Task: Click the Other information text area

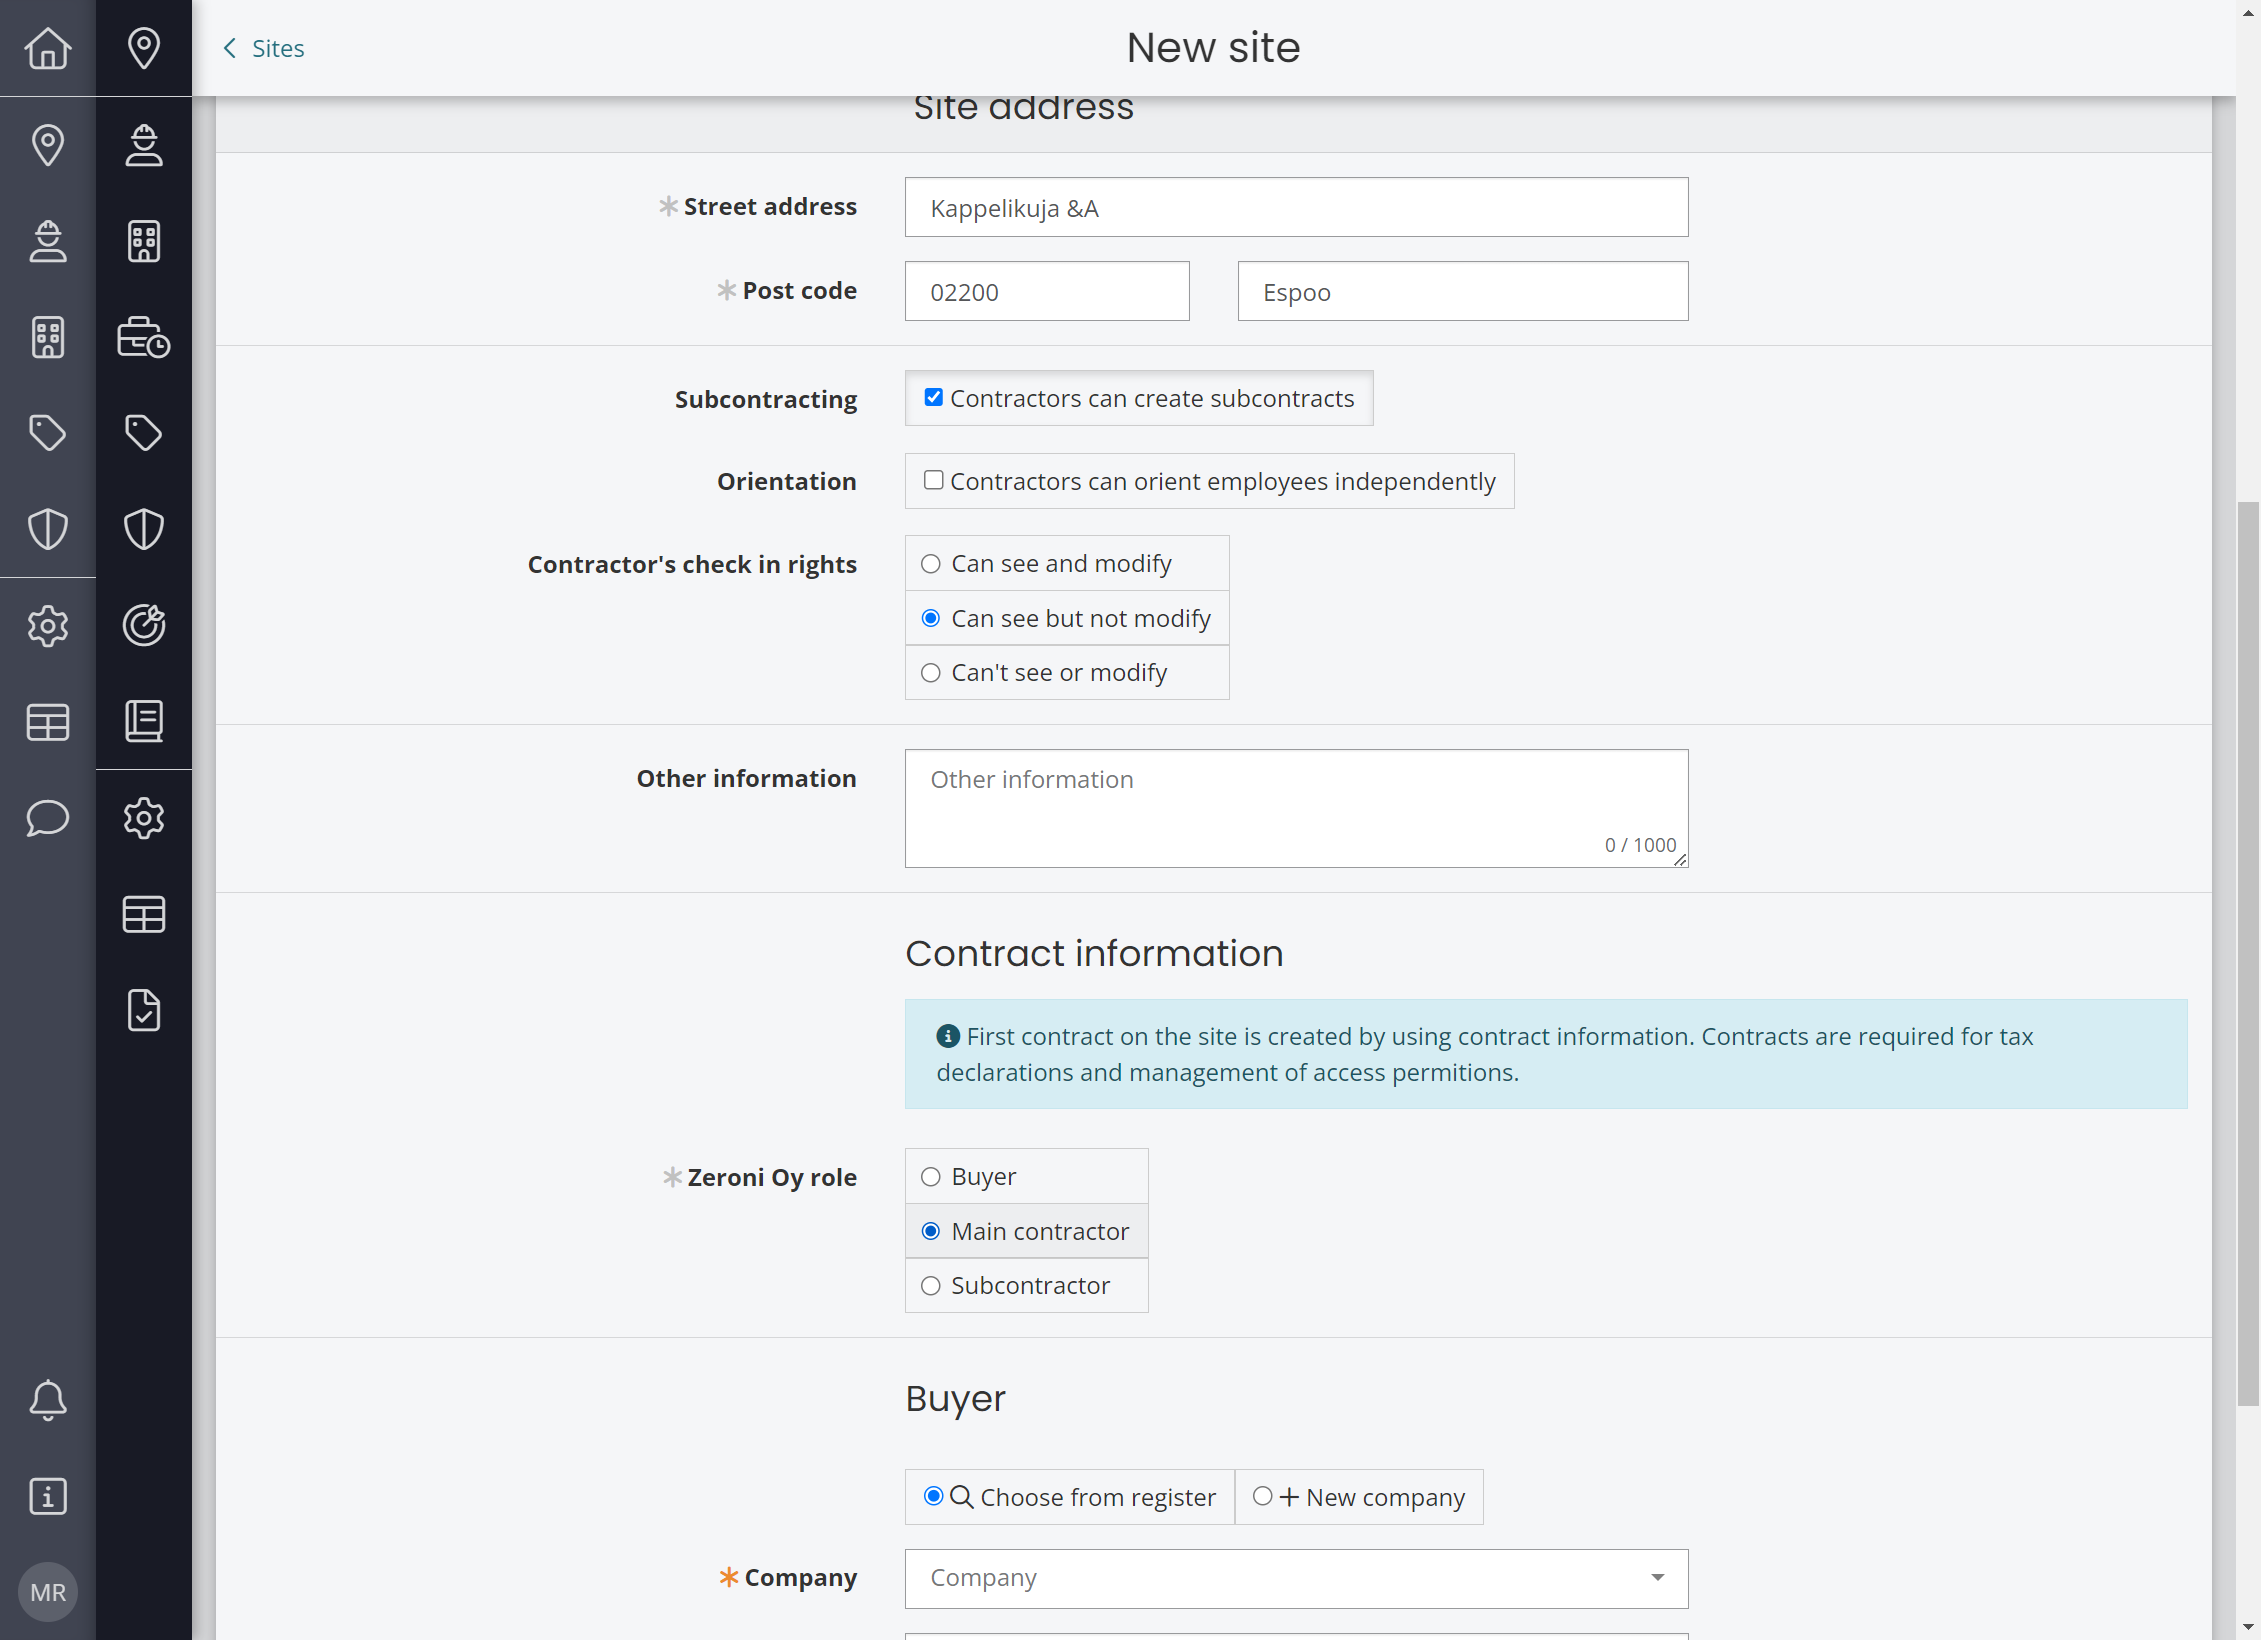Action: [x=1296, y=808]
